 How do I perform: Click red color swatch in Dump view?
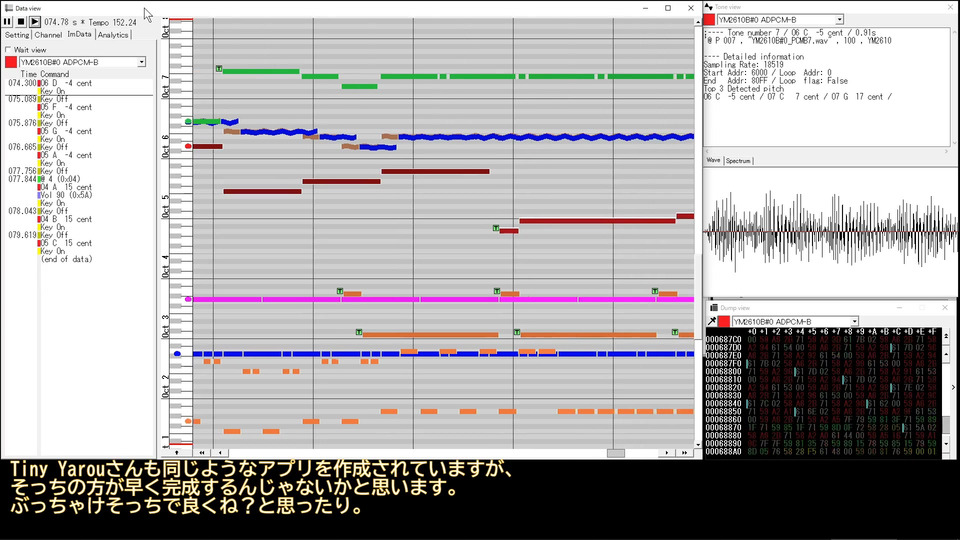[x=724, y=321]
